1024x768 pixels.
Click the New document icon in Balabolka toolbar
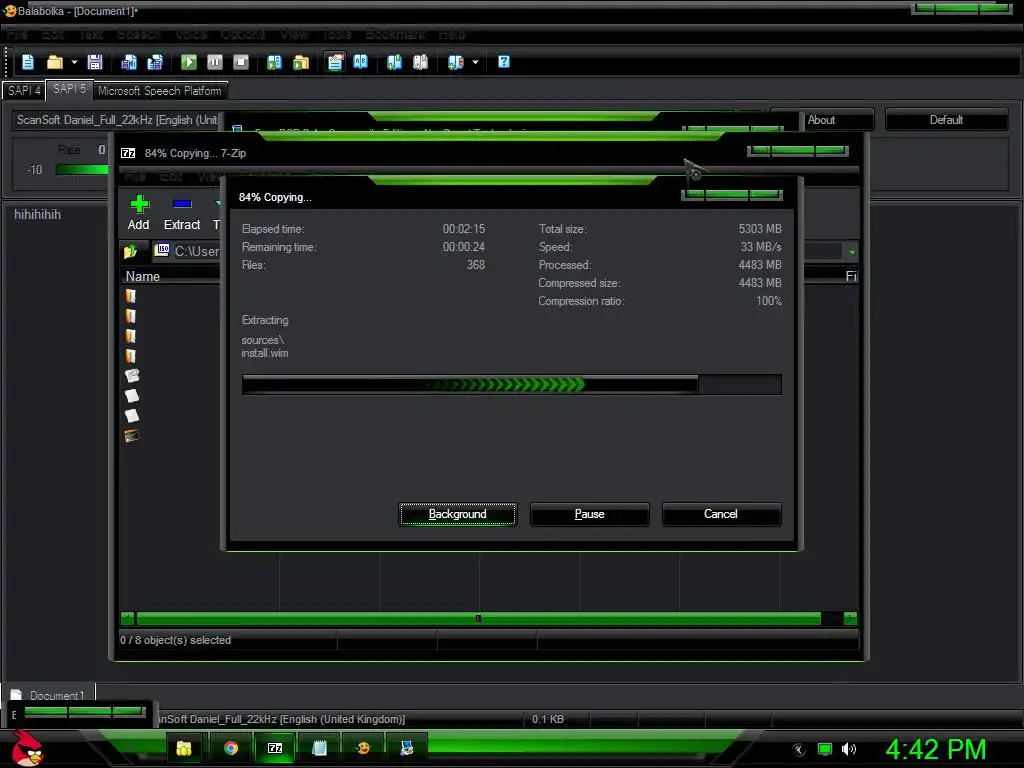pyautogui.click(x=27, y=62)
